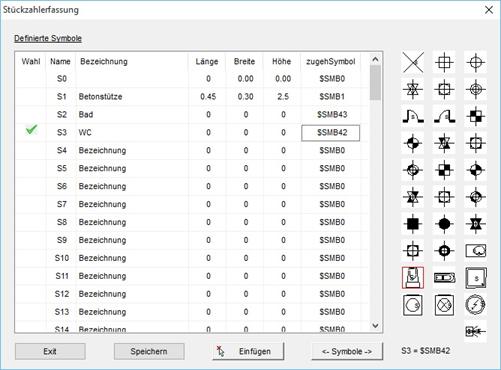The width and height of the screenshot is (501, 370).
Task: Pick the last symbol below the lightning circle
Action: point(475,331)
